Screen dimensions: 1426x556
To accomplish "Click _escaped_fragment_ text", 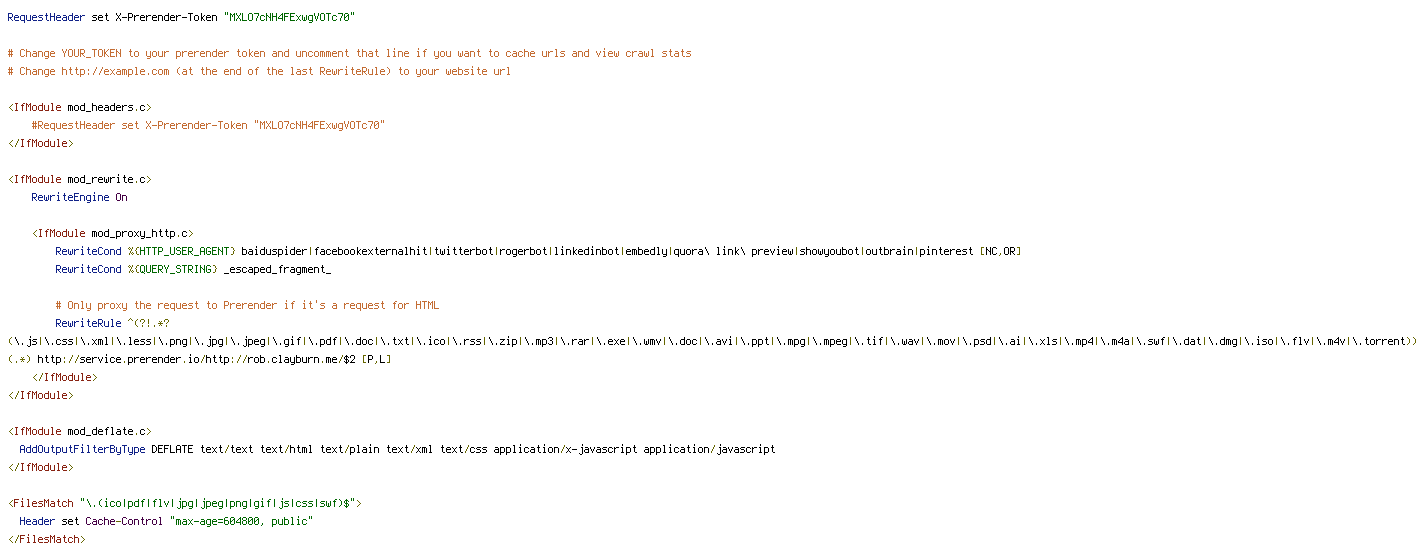I will pyautogui.click(x=277, y=269).
